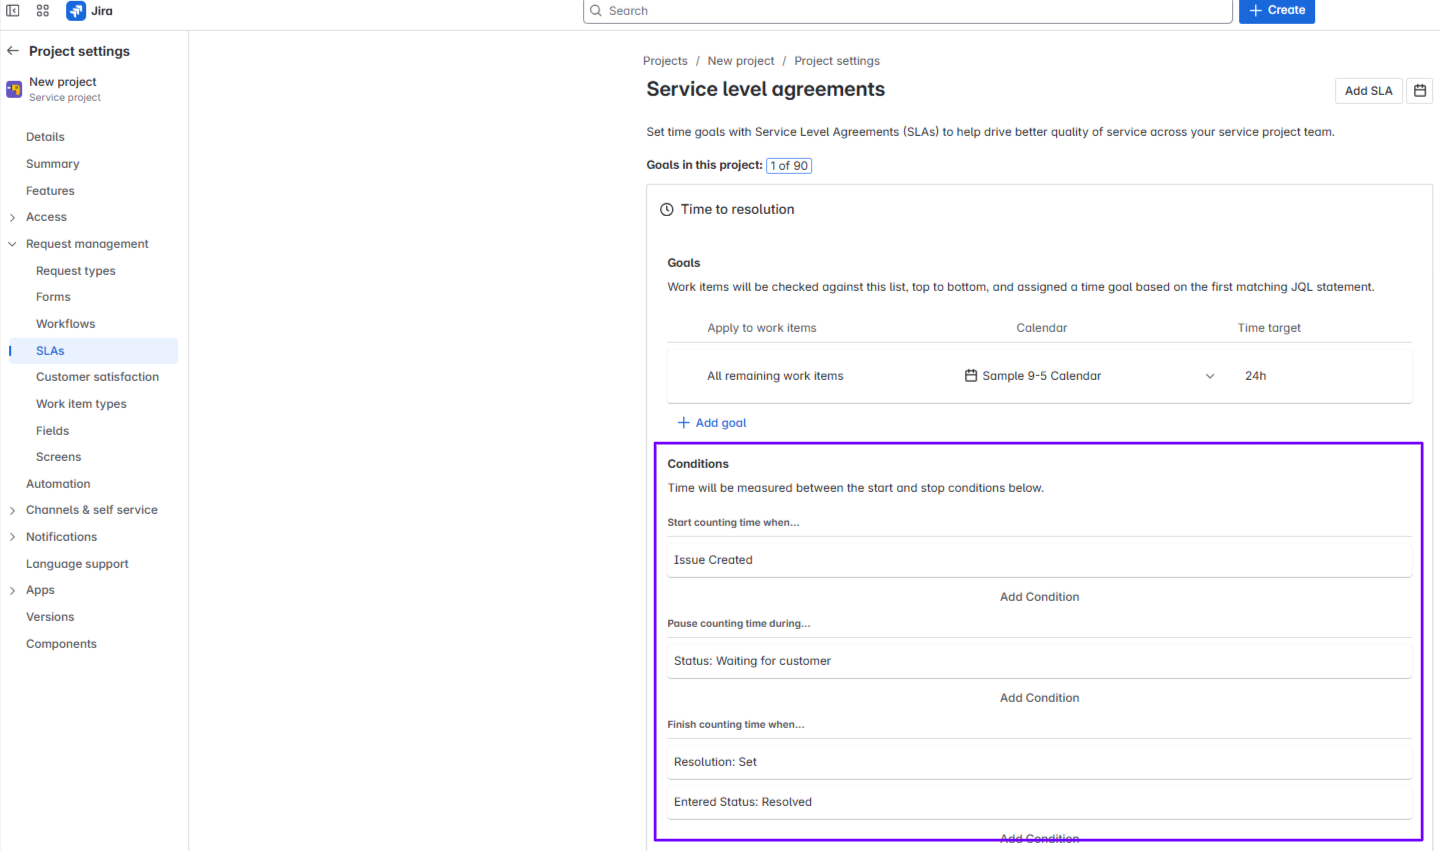The height and width of the screenshot is (851, 1440).
Task: Click inside the Search field
Action: point(907,11)
